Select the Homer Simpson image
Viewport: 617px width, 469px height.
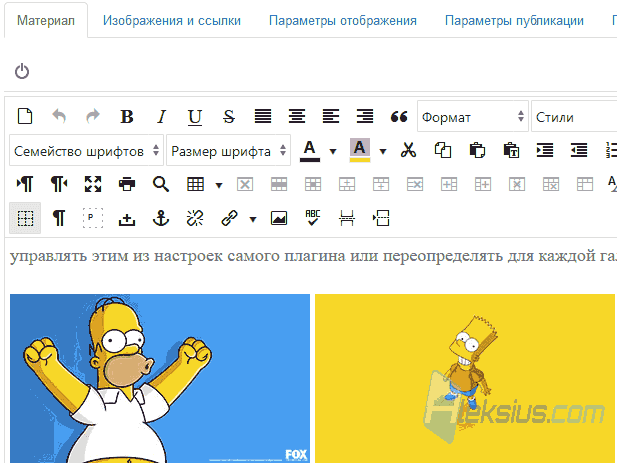tap(160, 379)
